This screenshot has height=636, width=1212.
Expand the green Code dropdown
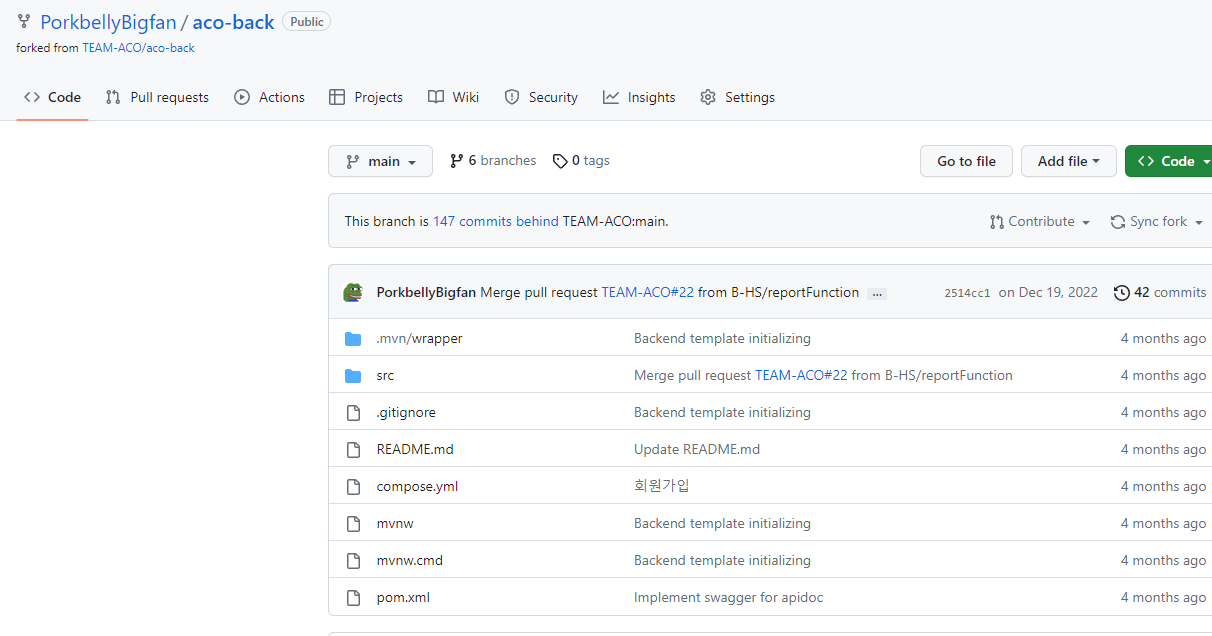coord(1170,161)
